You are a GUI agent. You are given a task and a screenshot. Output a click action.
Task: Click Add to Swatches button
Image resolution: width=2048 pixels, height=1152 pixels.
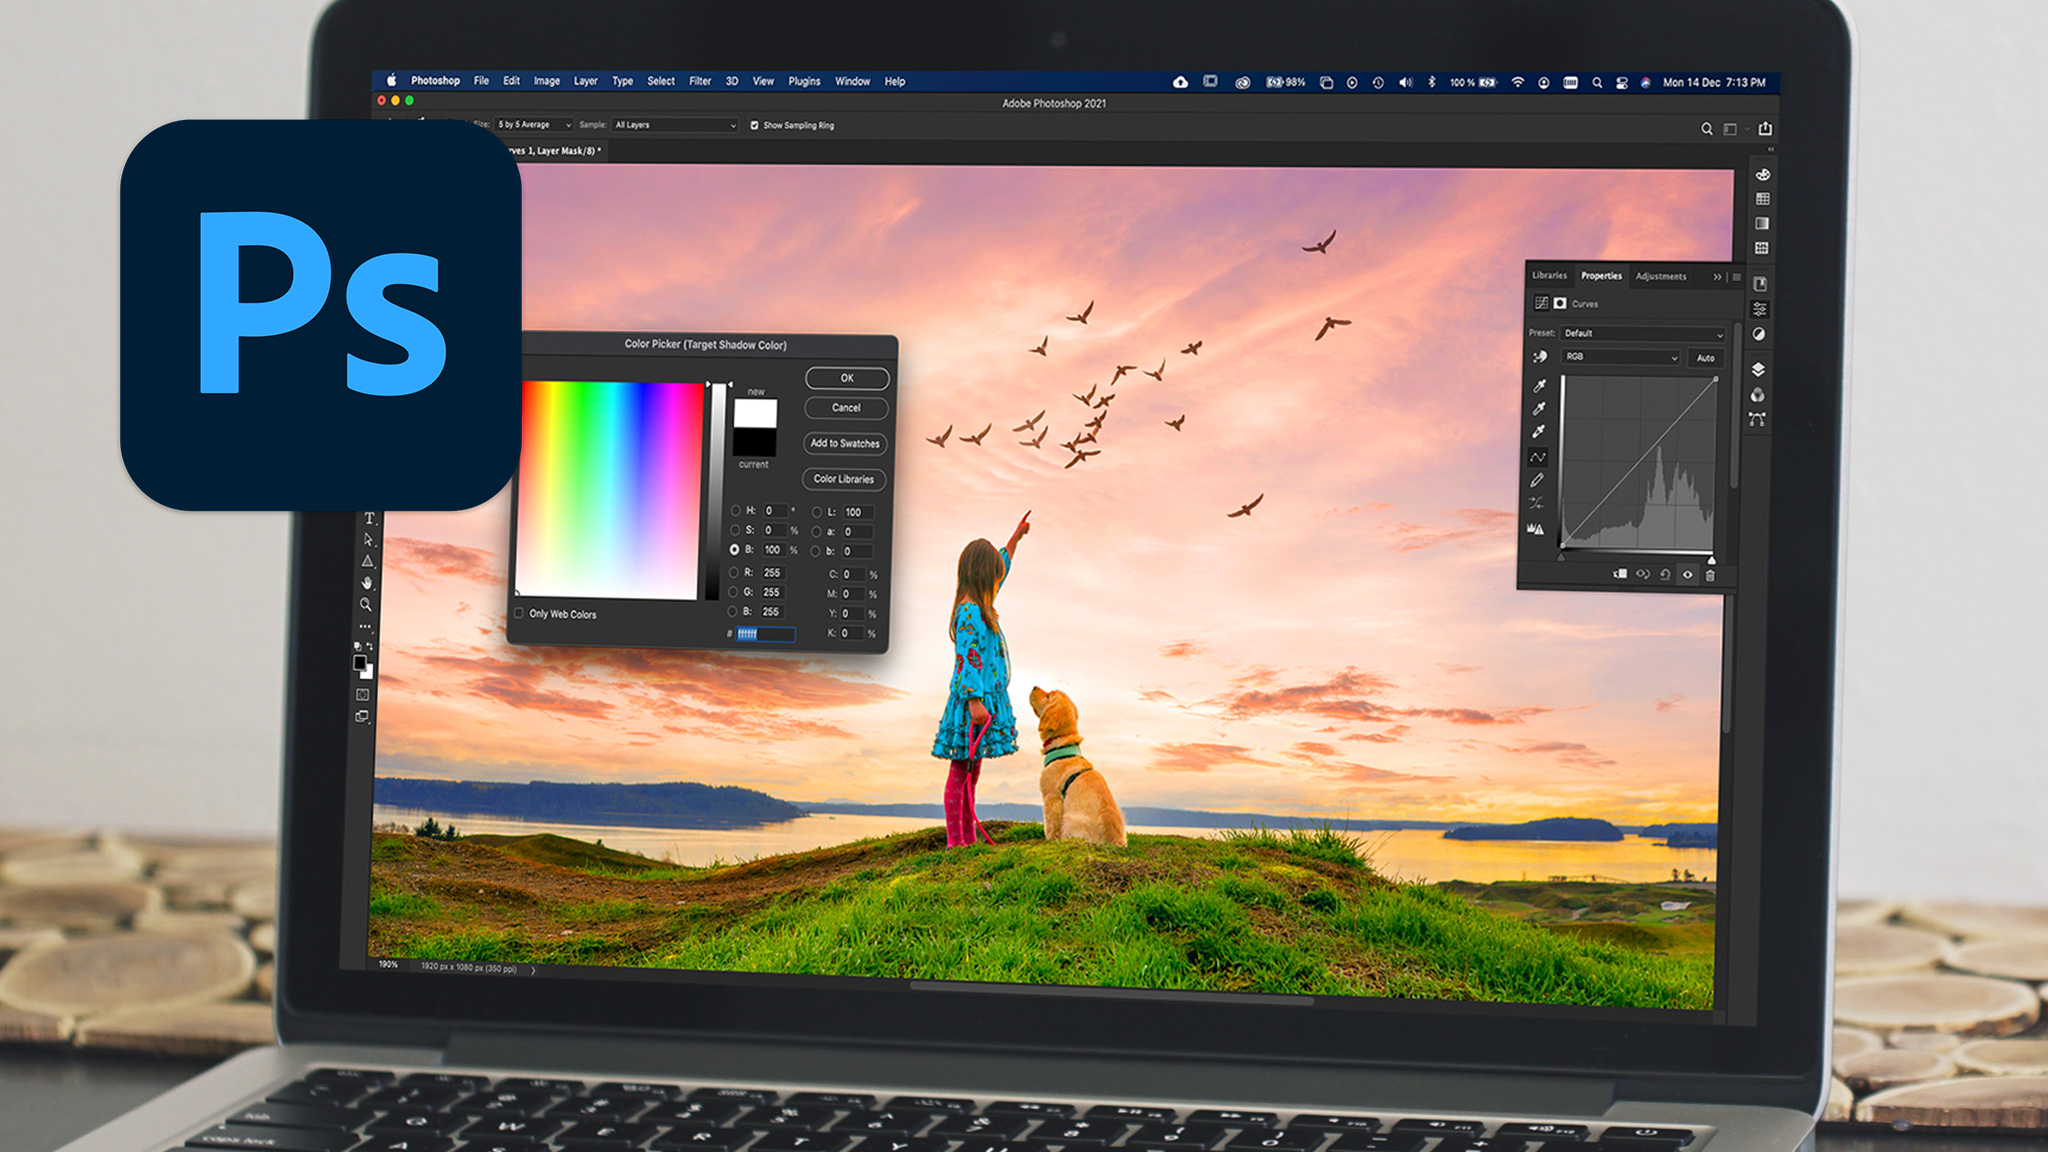[845, 443]
